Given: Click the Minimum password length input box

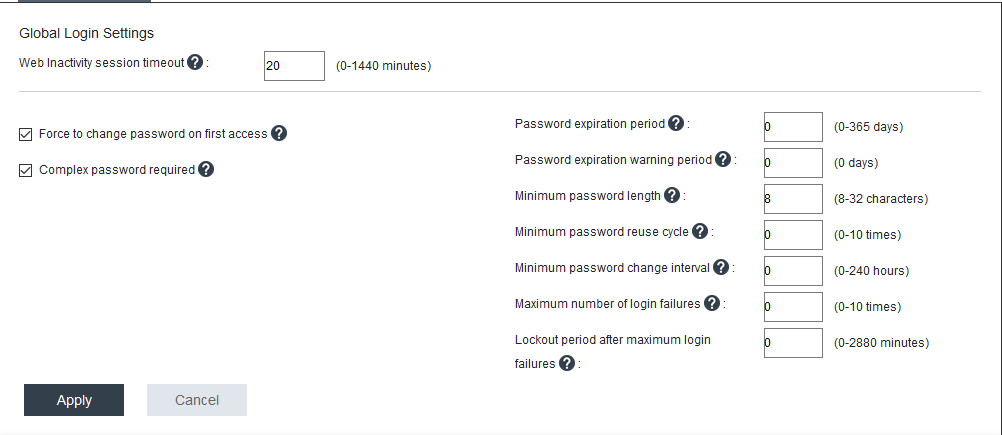Looking at the screenshot, I should (792, 199).
